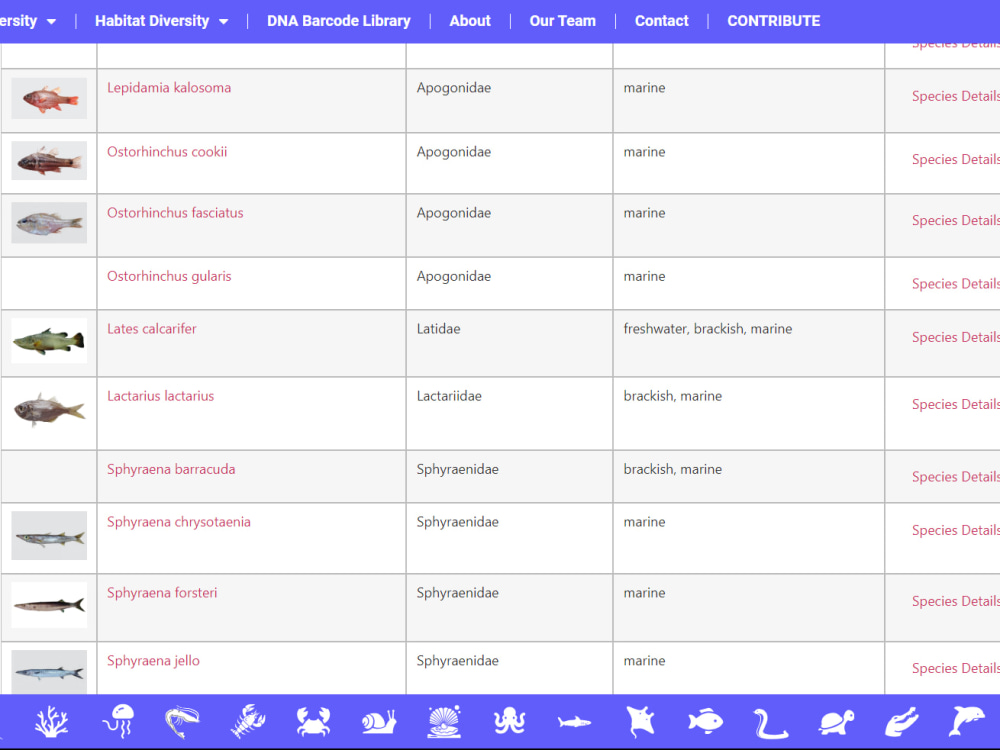Image resolution: width=1000 pixels, height=750 pixels.
Task: Open the Lepidamia kalosoma species link
Action: pyautogui.click(x=169, y=88)
